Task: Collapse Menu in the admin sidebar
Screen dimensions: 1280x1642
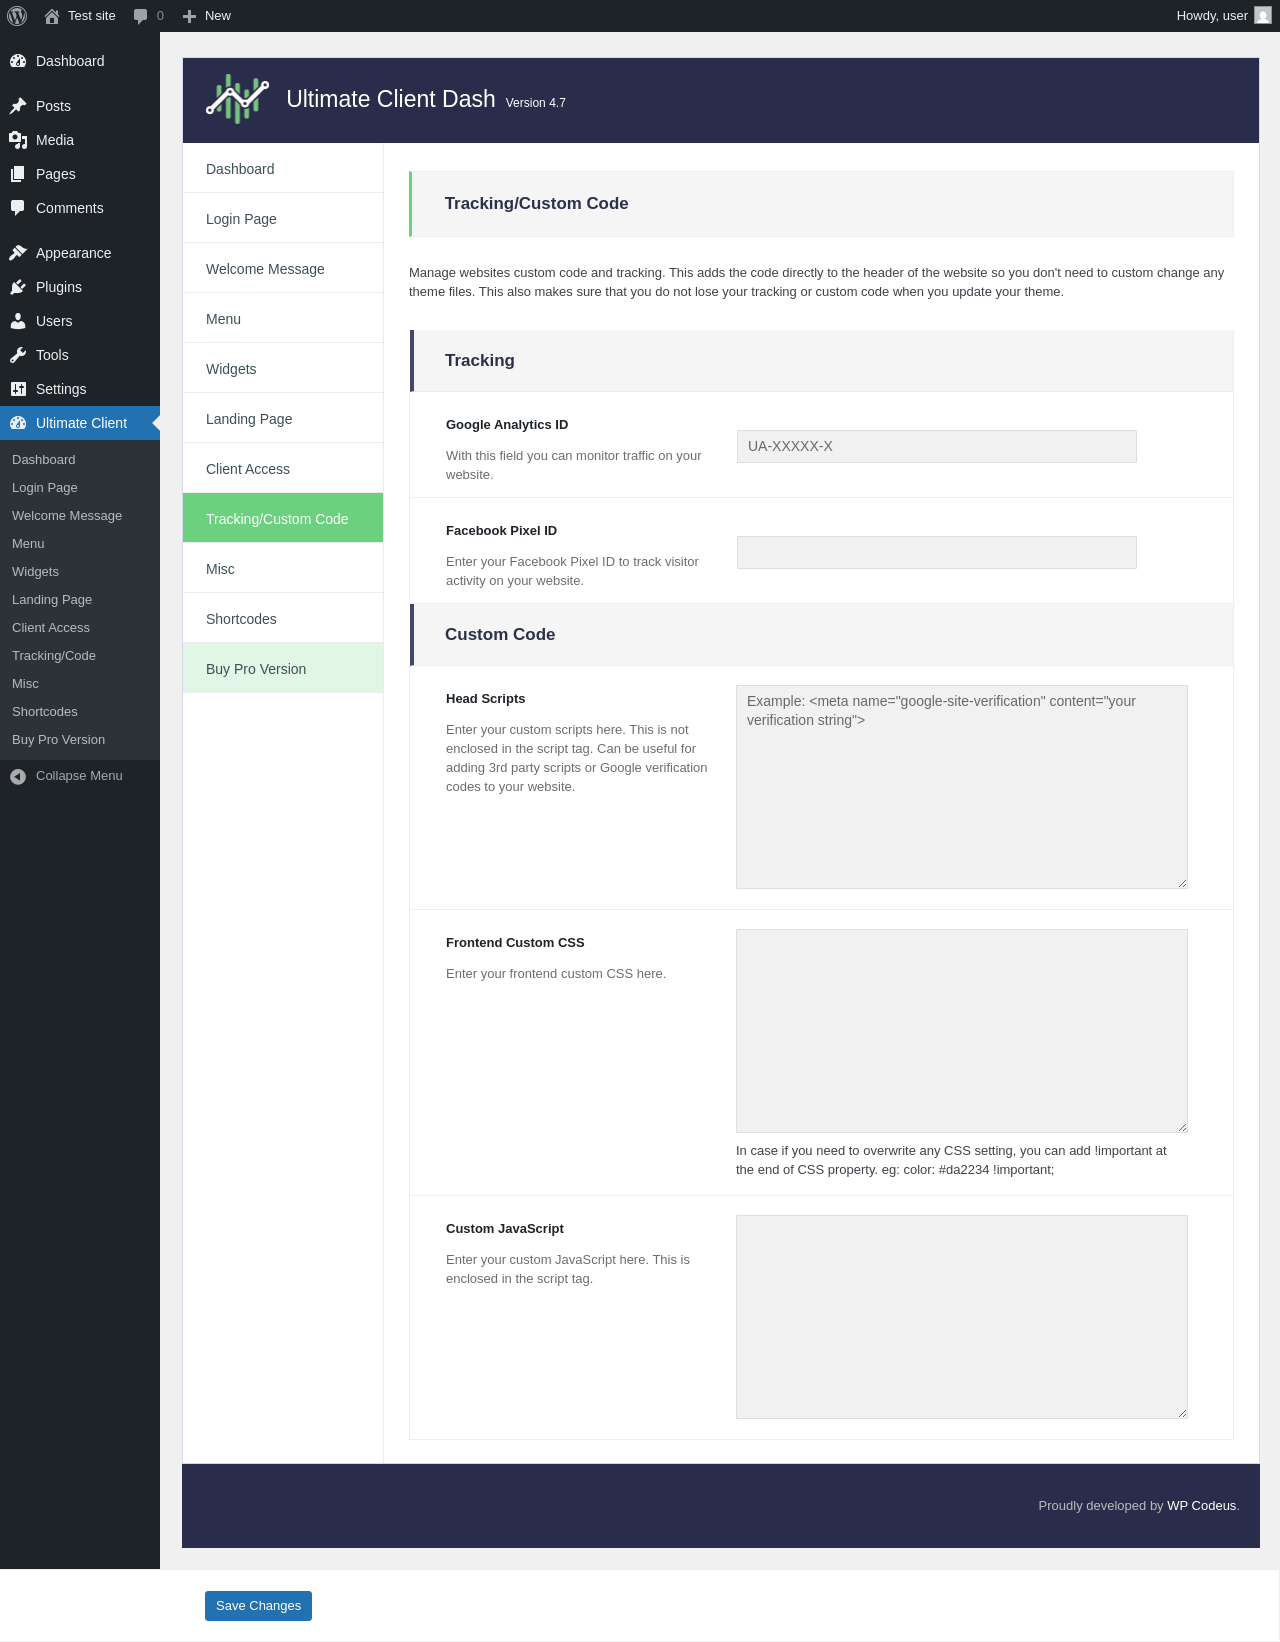Action: click(x=80, y=776)
